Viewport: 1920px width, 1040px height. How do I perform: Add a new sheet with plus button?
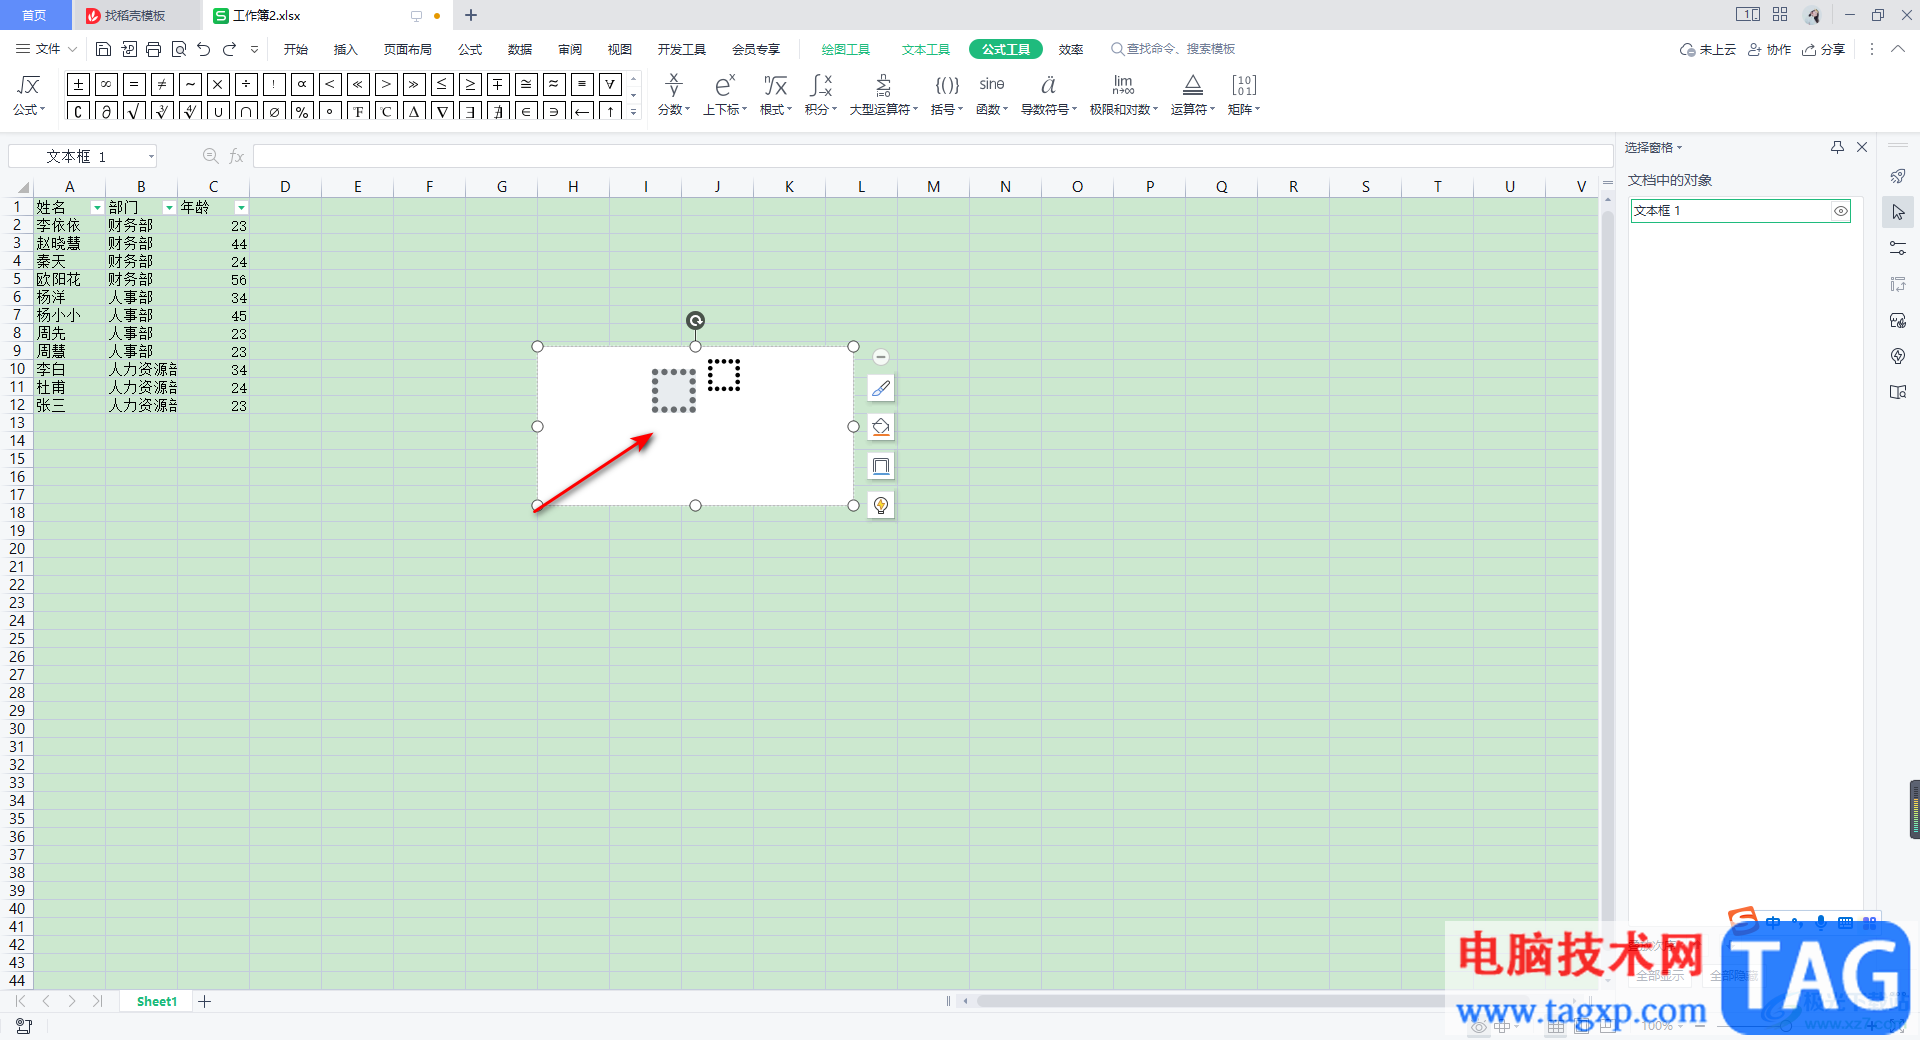point(205,1001)
